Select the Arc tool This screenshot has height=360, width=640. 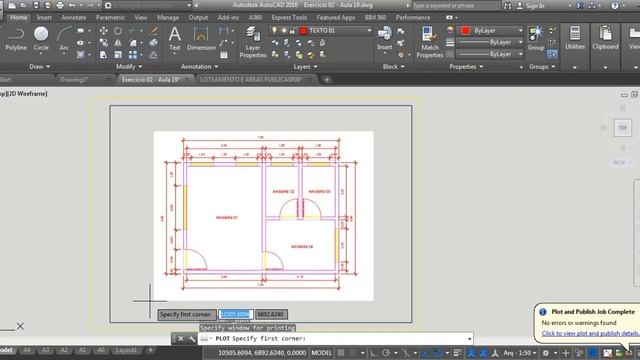64,39
